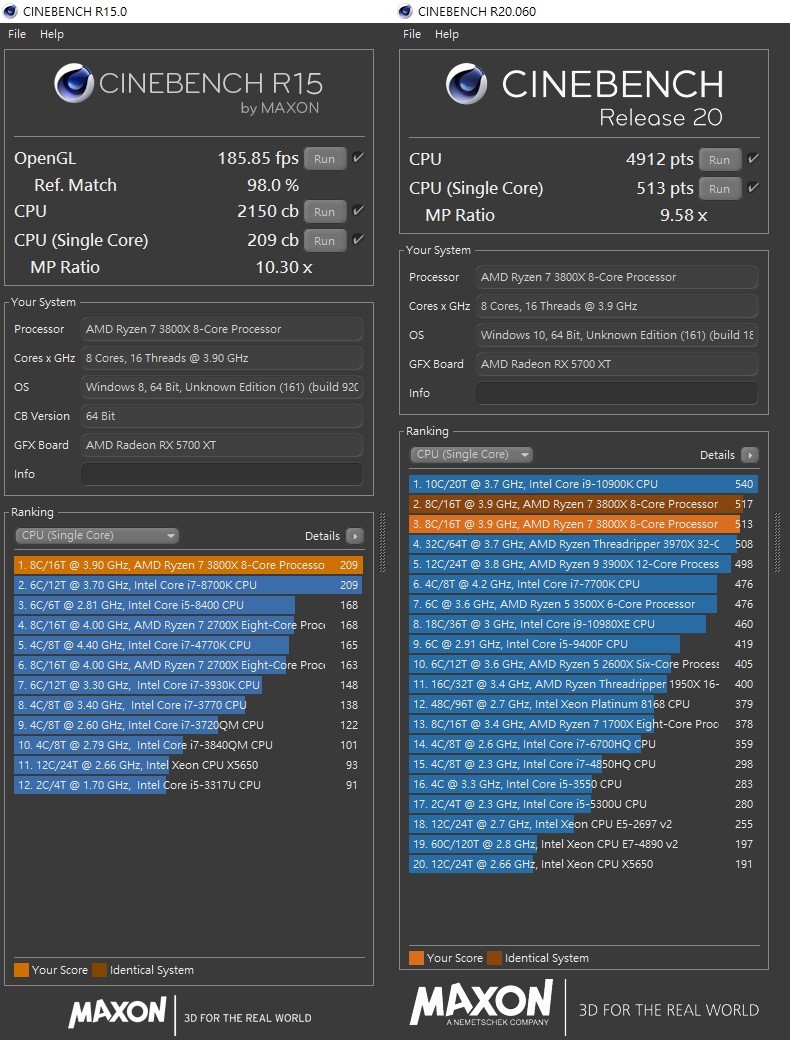The width and height of the screenshot is (790, 1040).
Task: Select R20 ranking row Ryzen 5 3500X
Action: 584,604
